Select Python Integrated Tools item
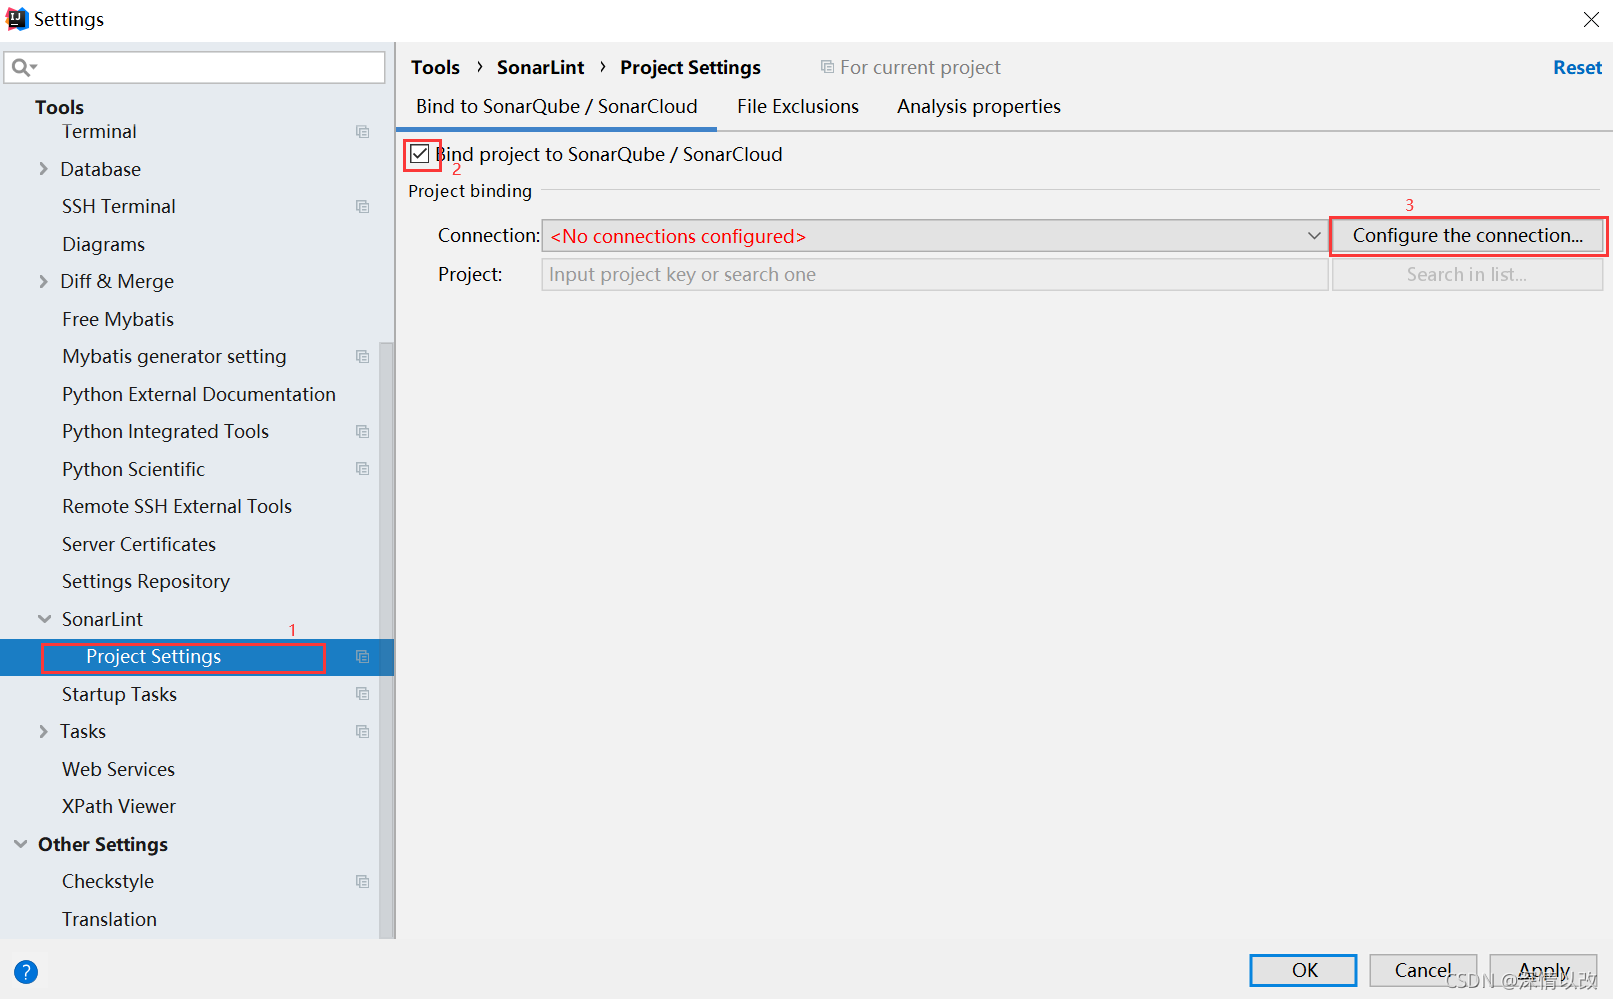Image resolution: width=1613 pixels, height=999 pixels. pos(165,432)
